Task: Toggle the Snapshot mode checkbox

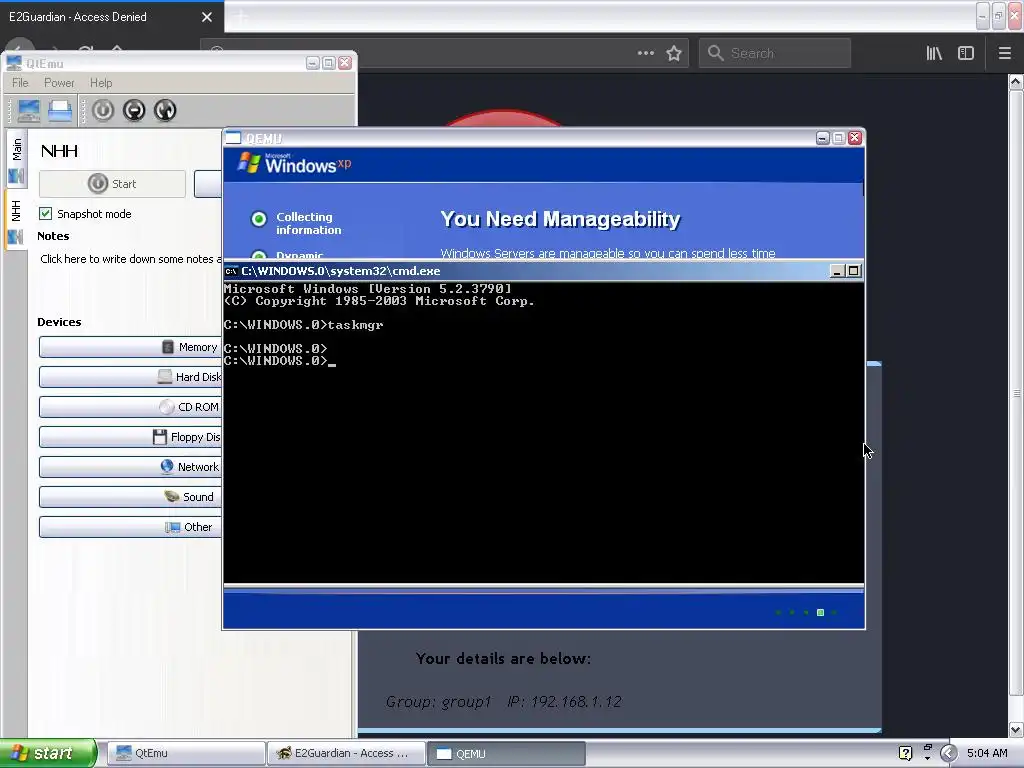Action: [46, 214]
